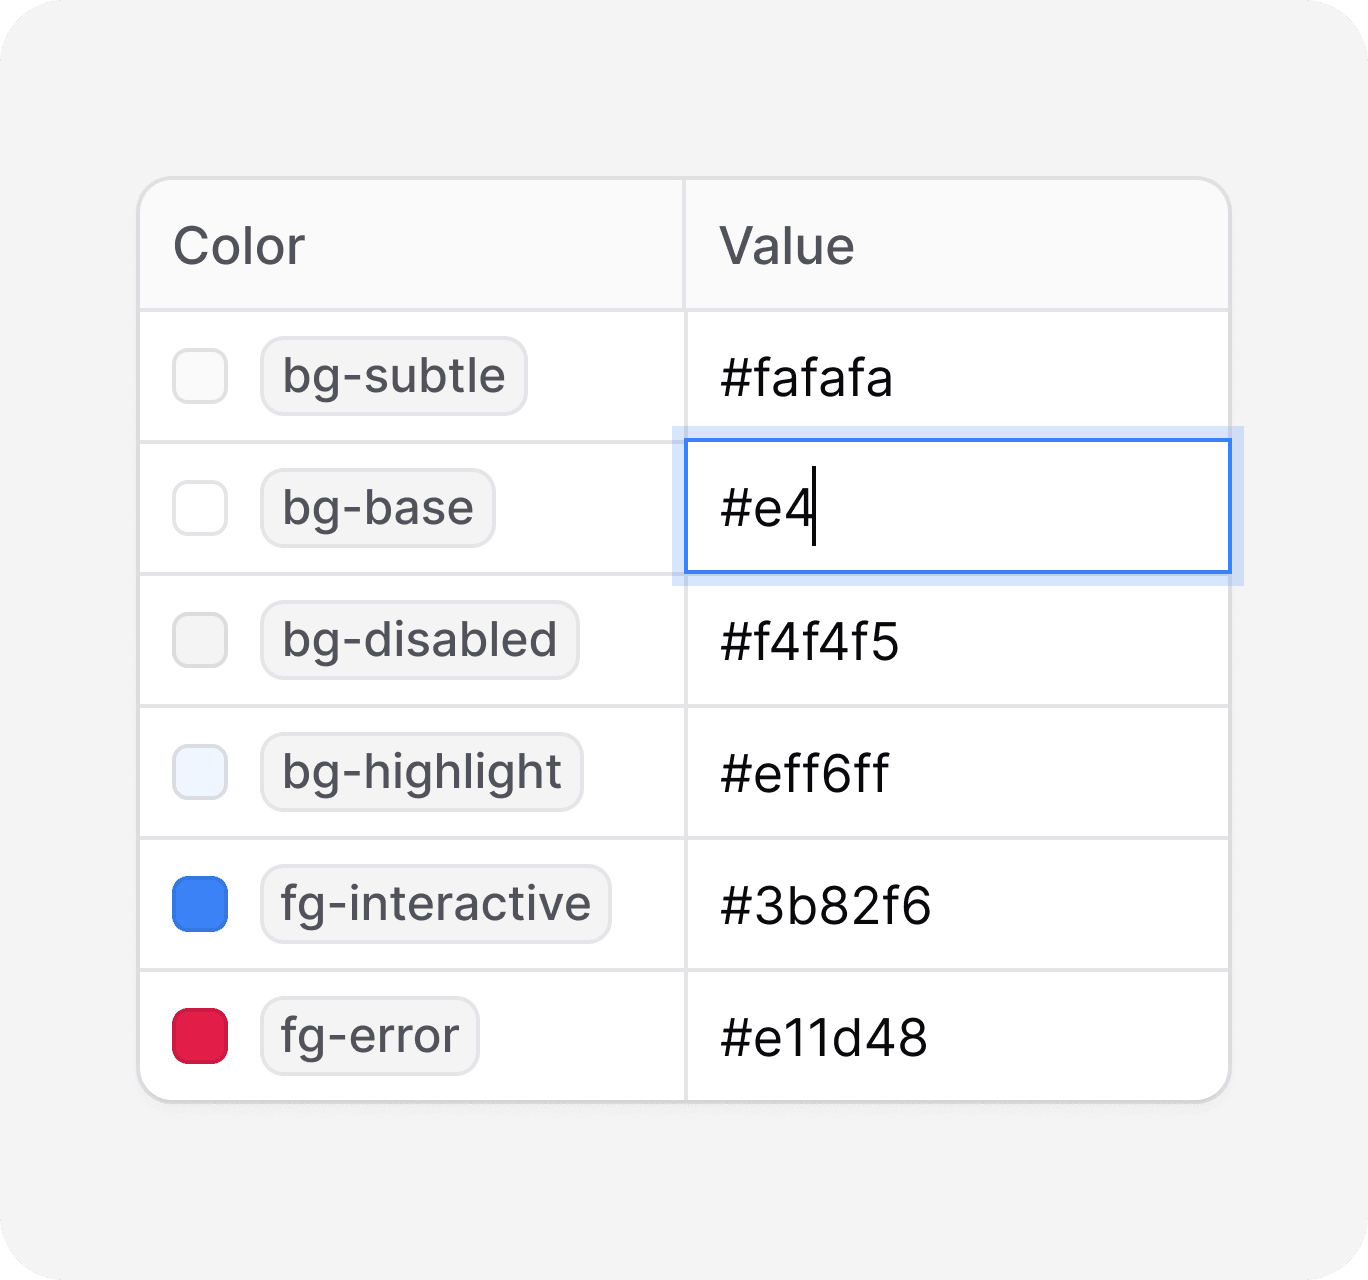Focus the #e4 editing input field
This screenshot has height=1280, width=1368.
(x=957, y=507)
